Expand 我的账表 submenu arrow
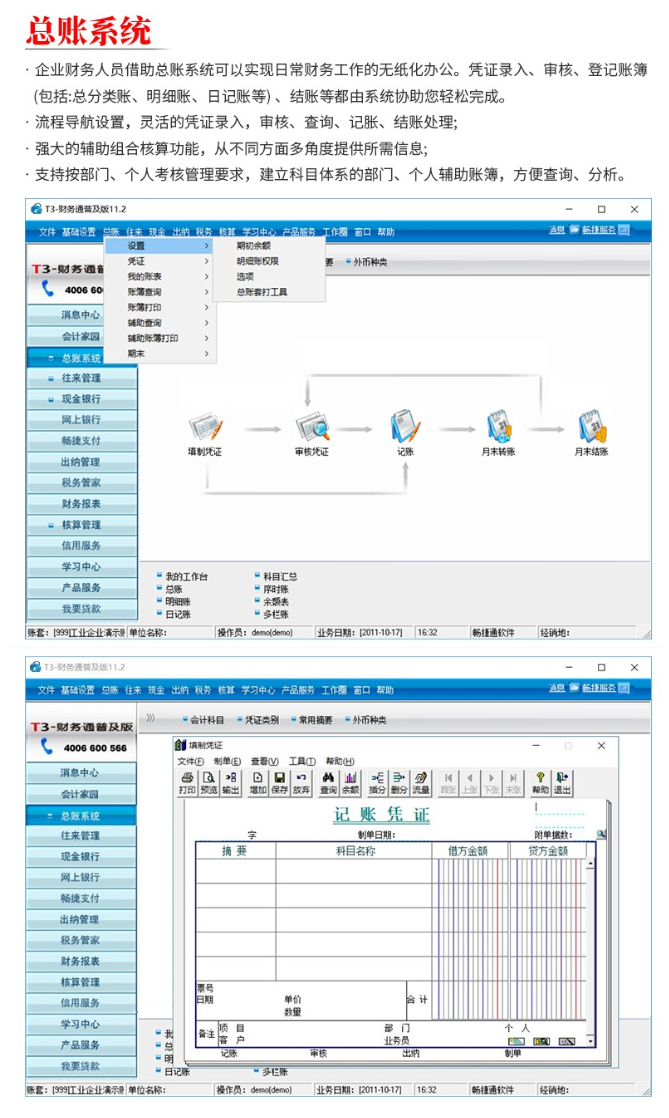The width and height of the screenshot is (669, 1118). tap(207, 277)
